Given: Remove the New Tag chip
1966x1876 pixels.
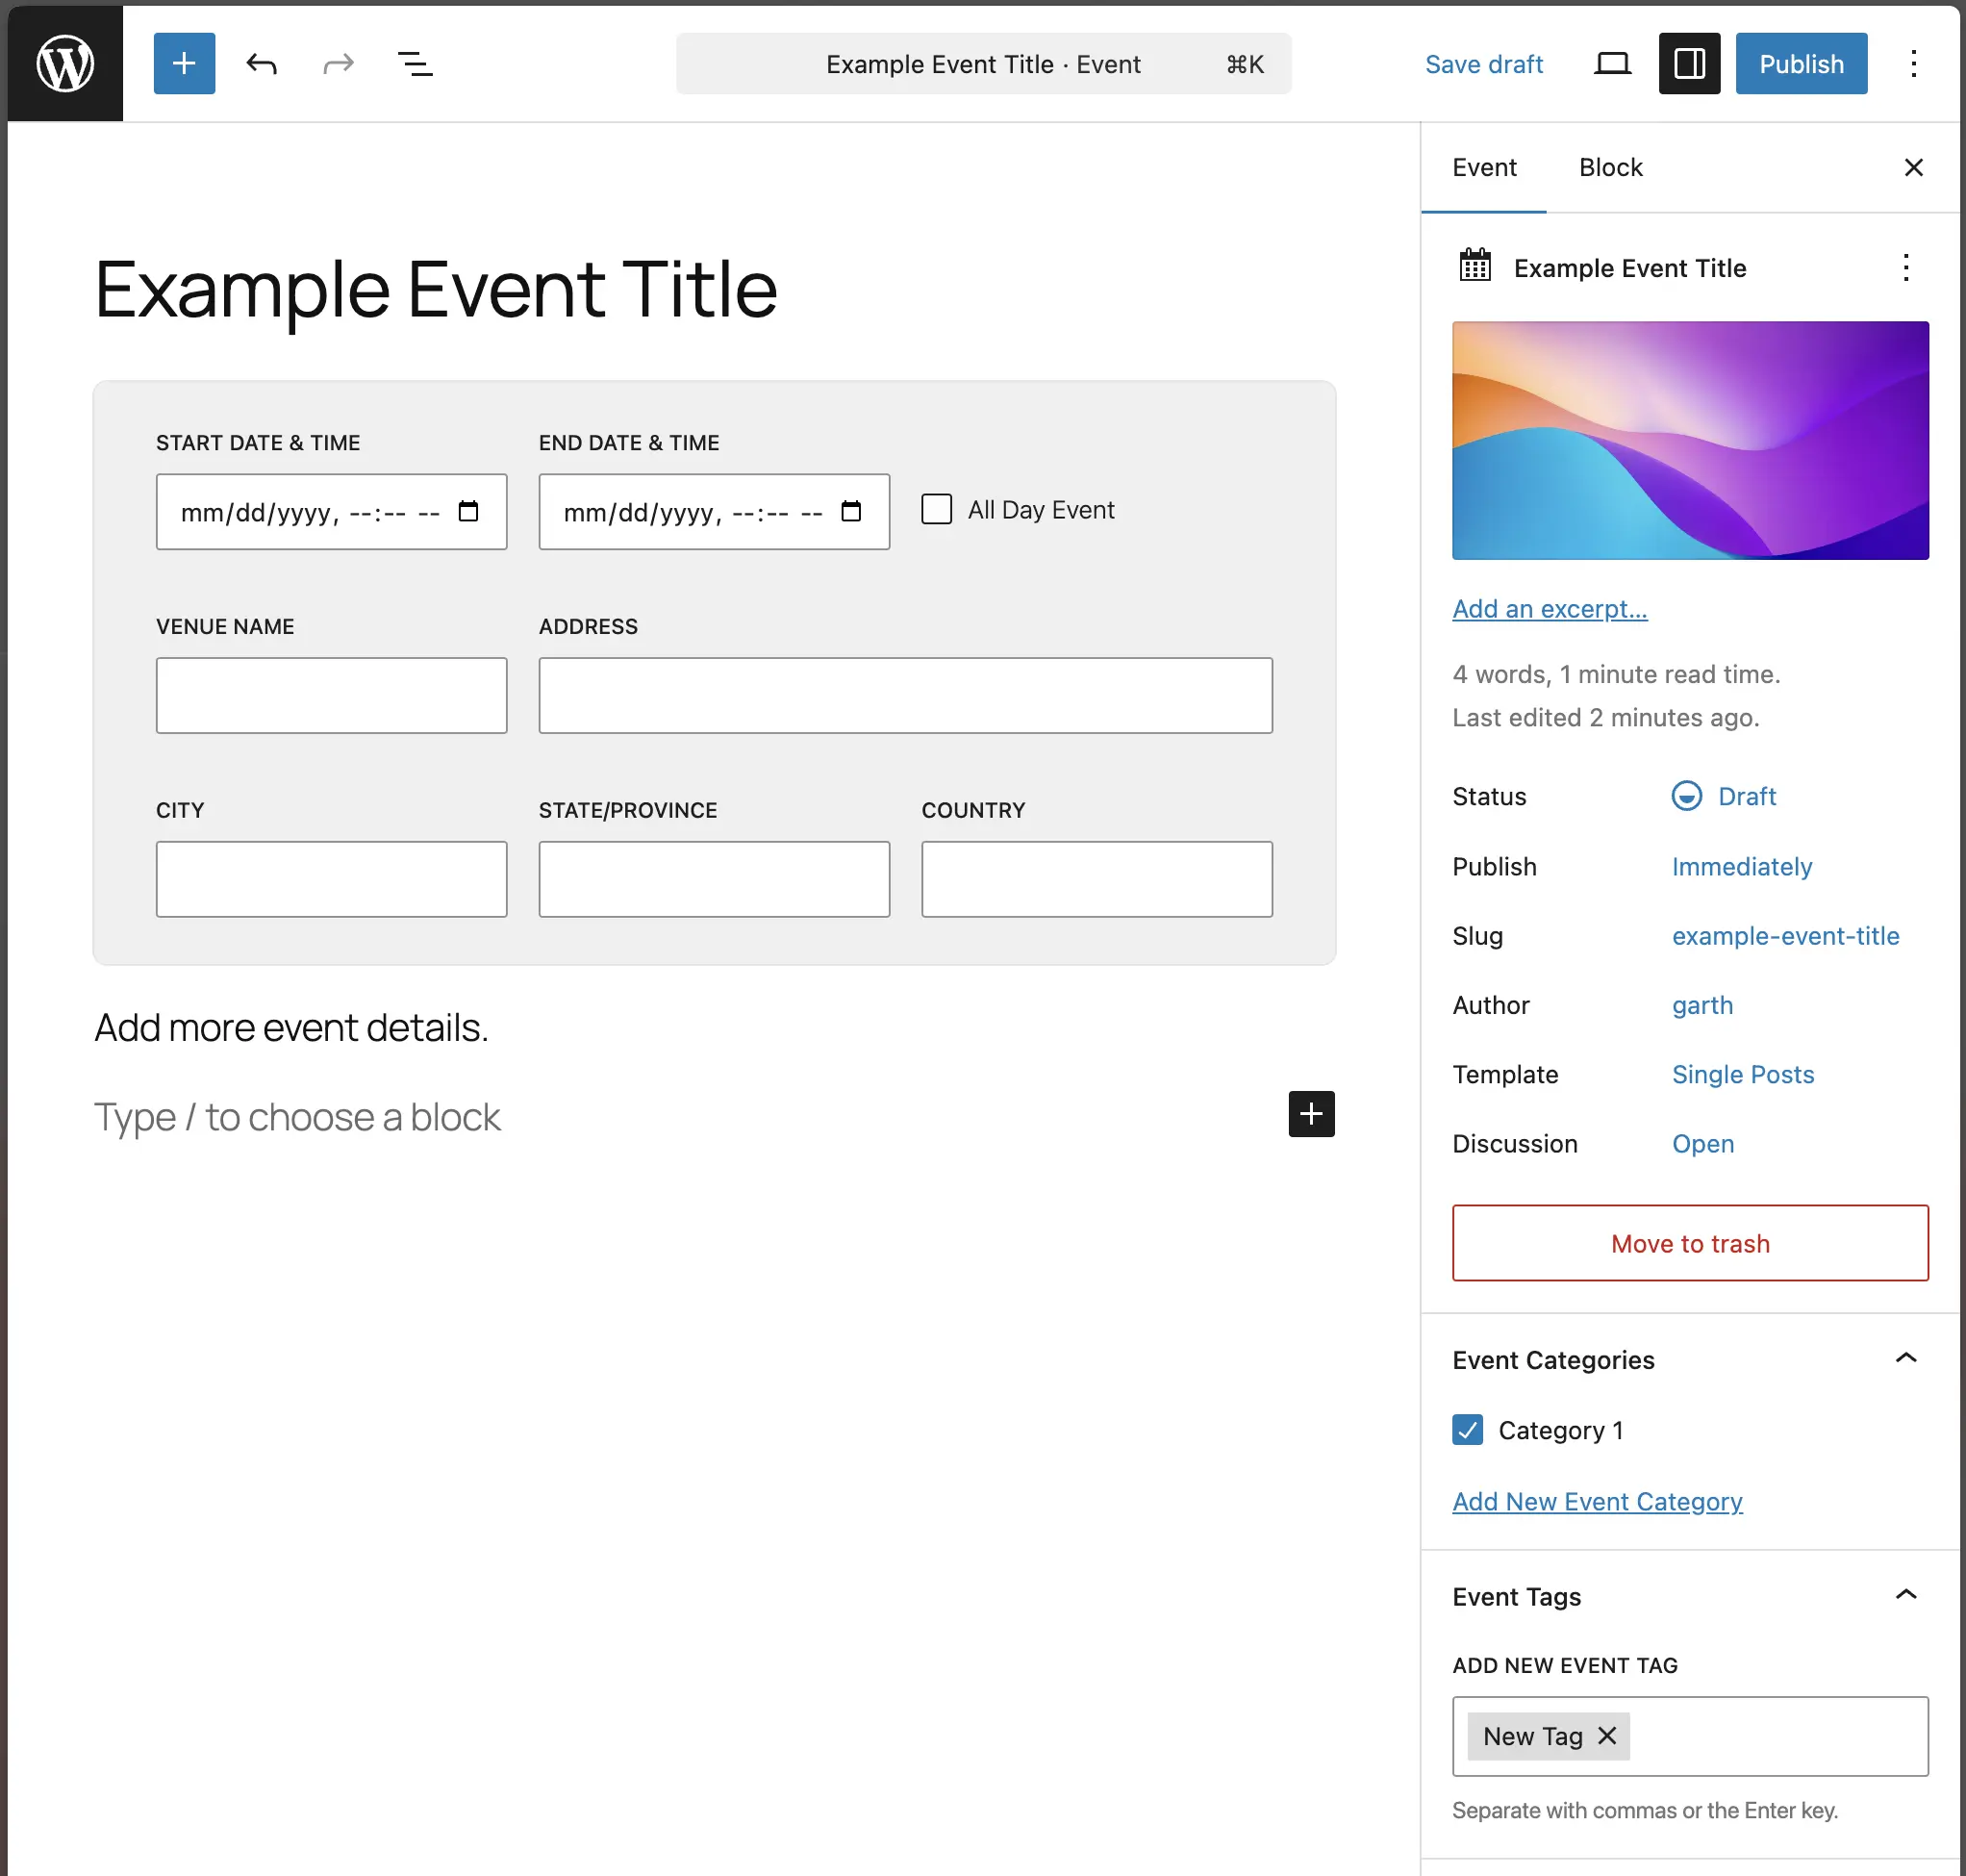Looking at the screenshot, I should (x=1607, y=1736).
